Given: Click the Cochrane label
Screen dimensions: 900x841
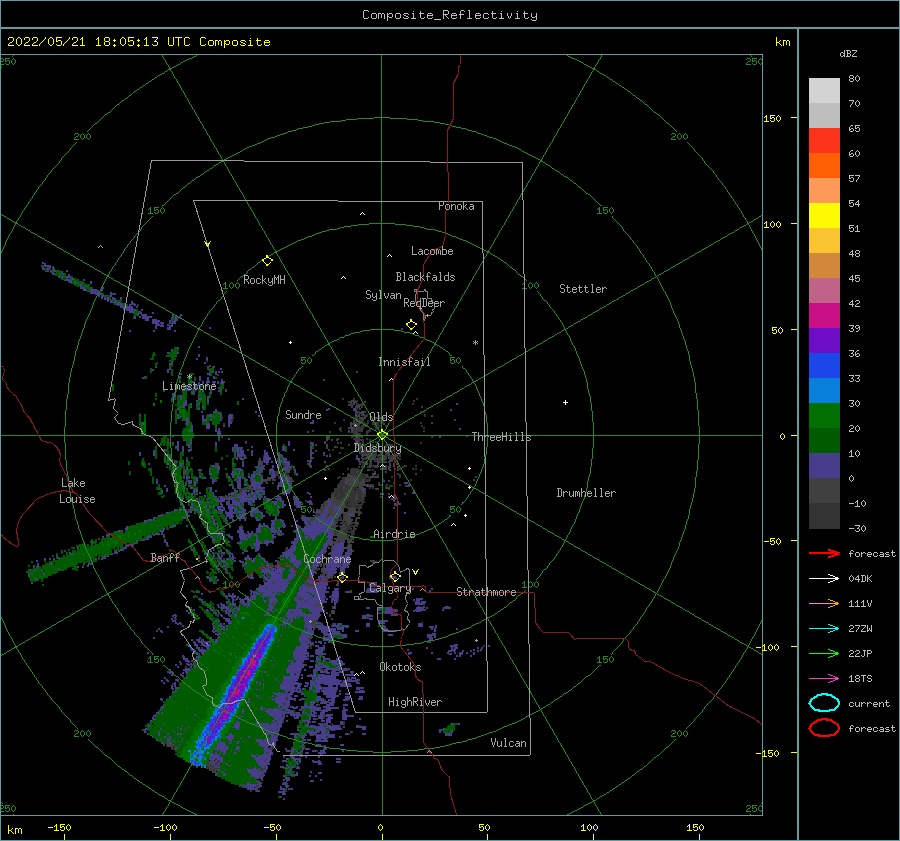Looking at the screenshot, I should [327, 559].
